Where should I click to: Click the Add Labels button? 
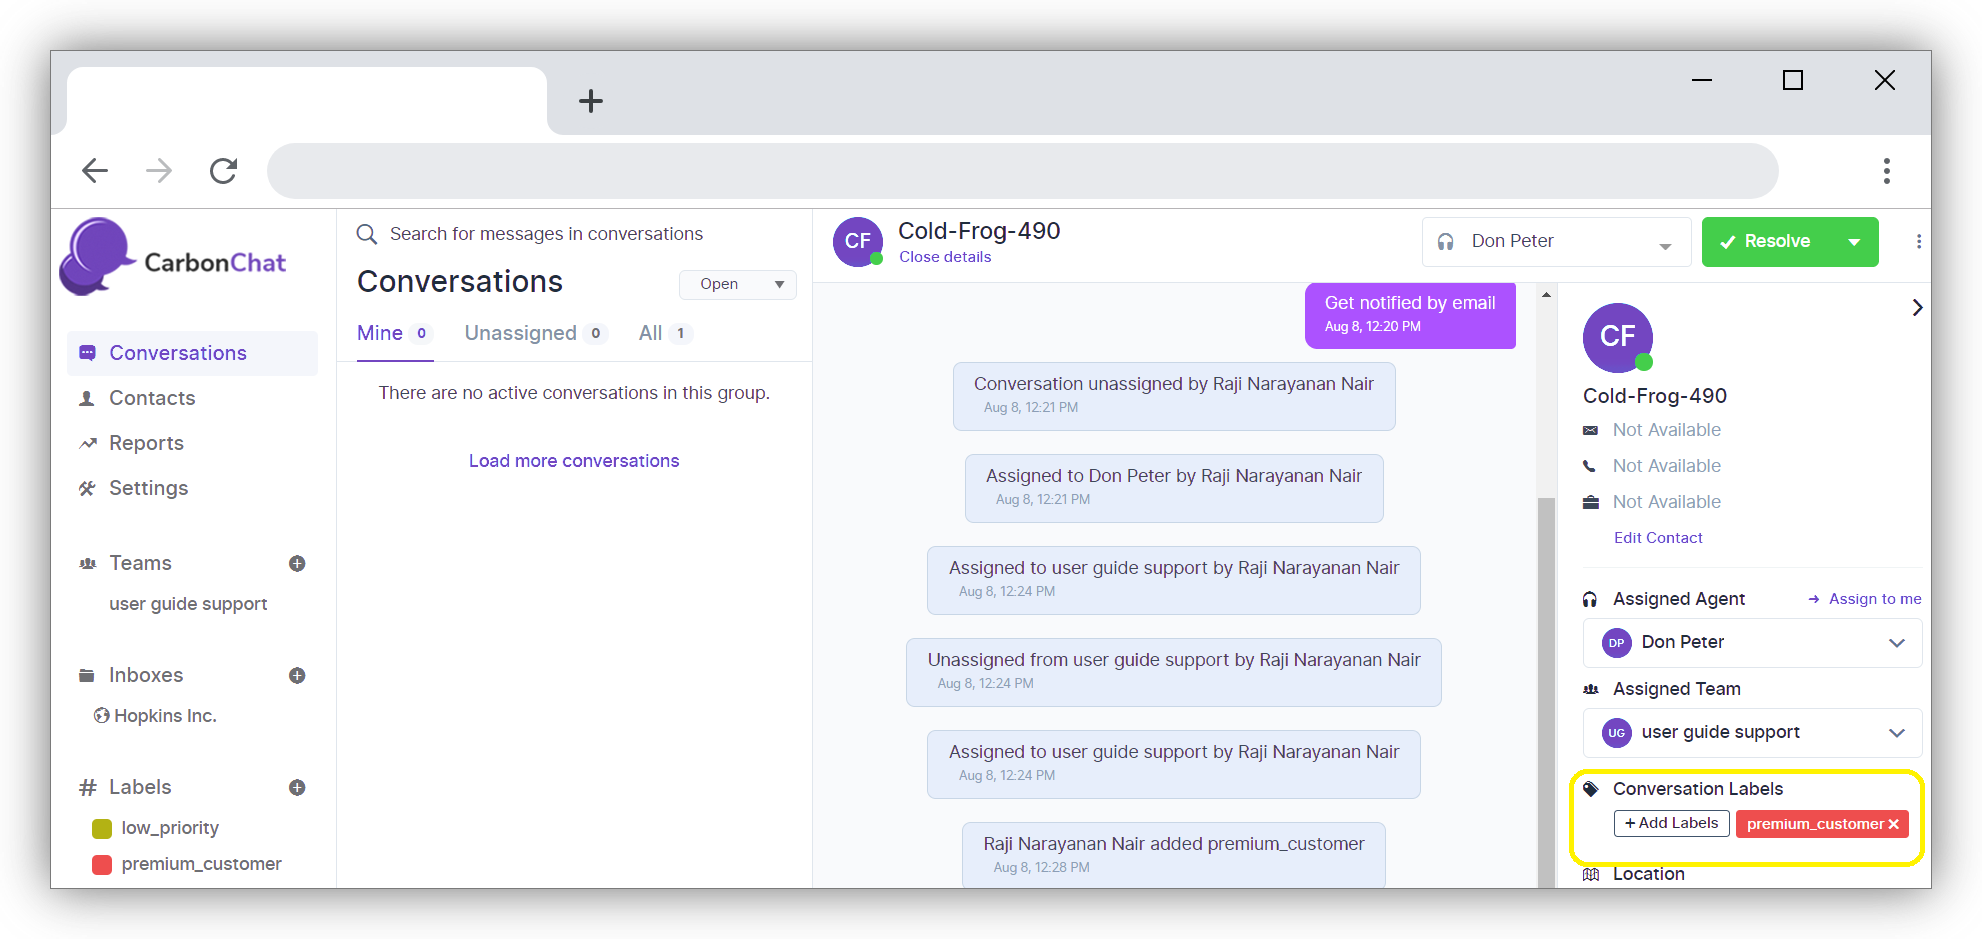click(x=1671, y=824)
